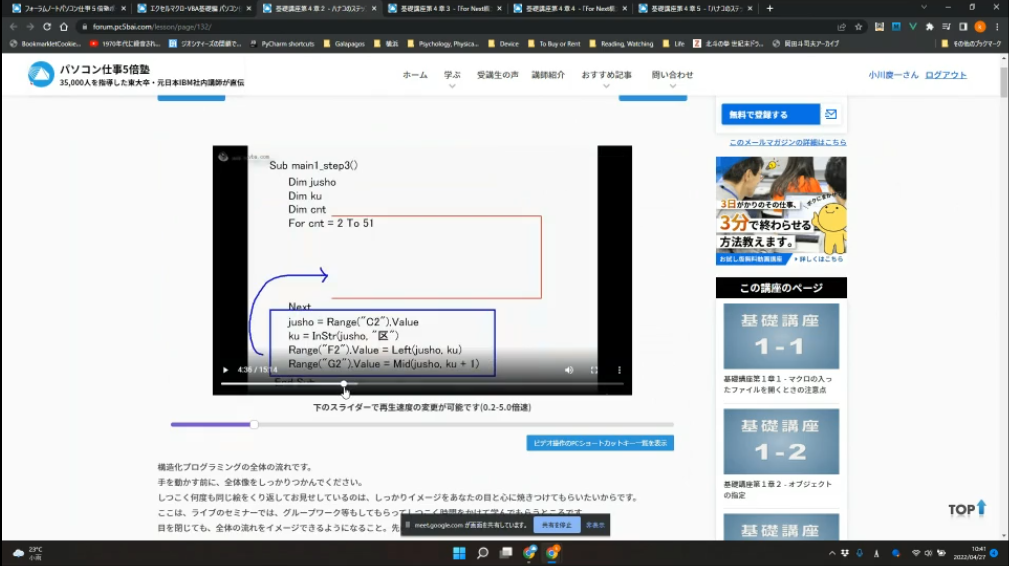1009x566 pixels.
Task: Play the lesson video
Action: pyautogui.click(x=225, y=370)
